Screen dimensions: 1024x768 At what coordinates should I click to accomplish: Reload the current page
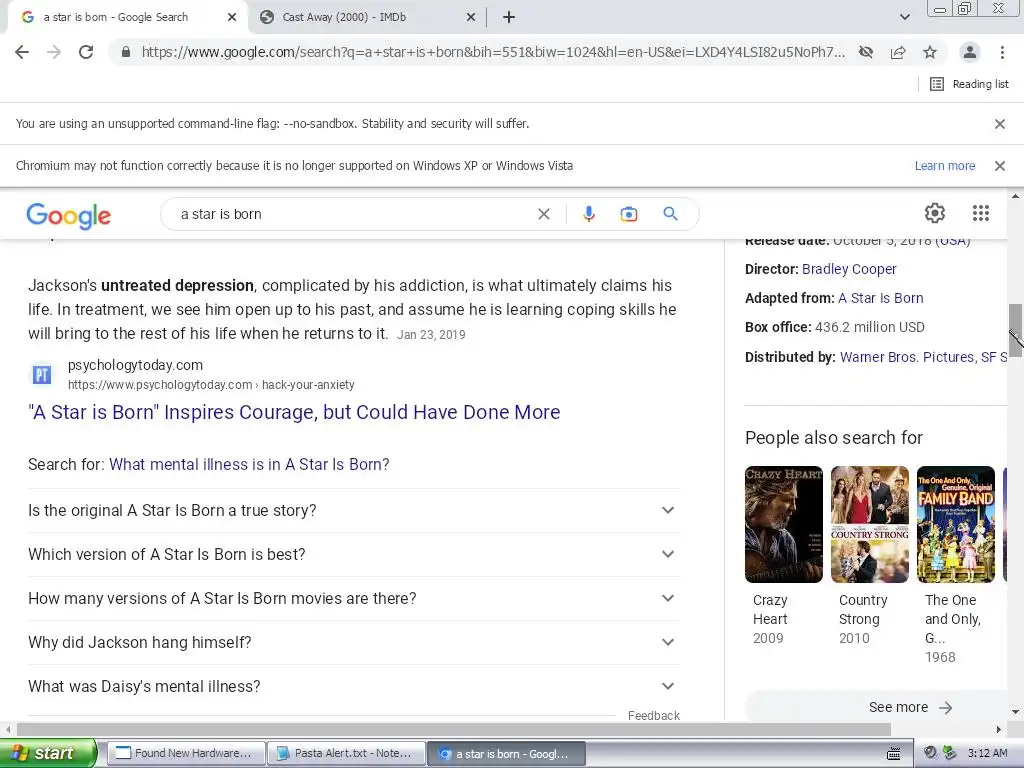pos(86,52)
